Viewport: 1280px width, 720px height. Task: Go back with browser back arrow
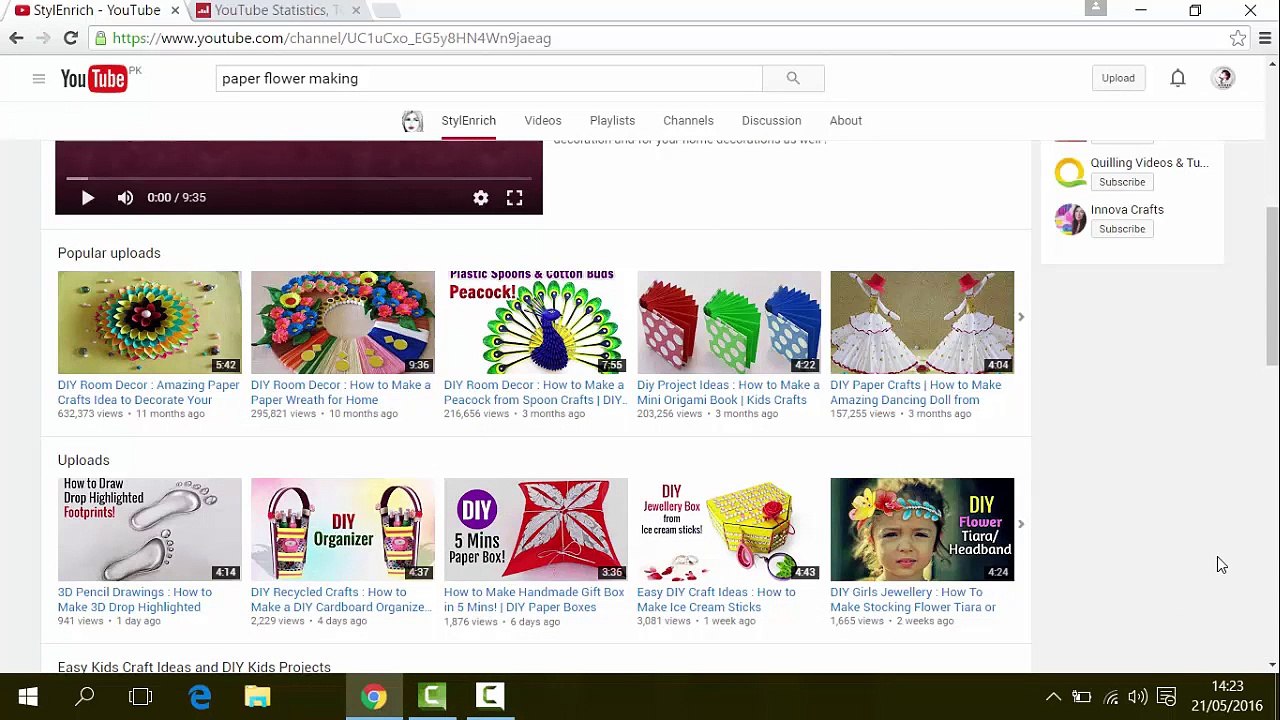[16, 38]
